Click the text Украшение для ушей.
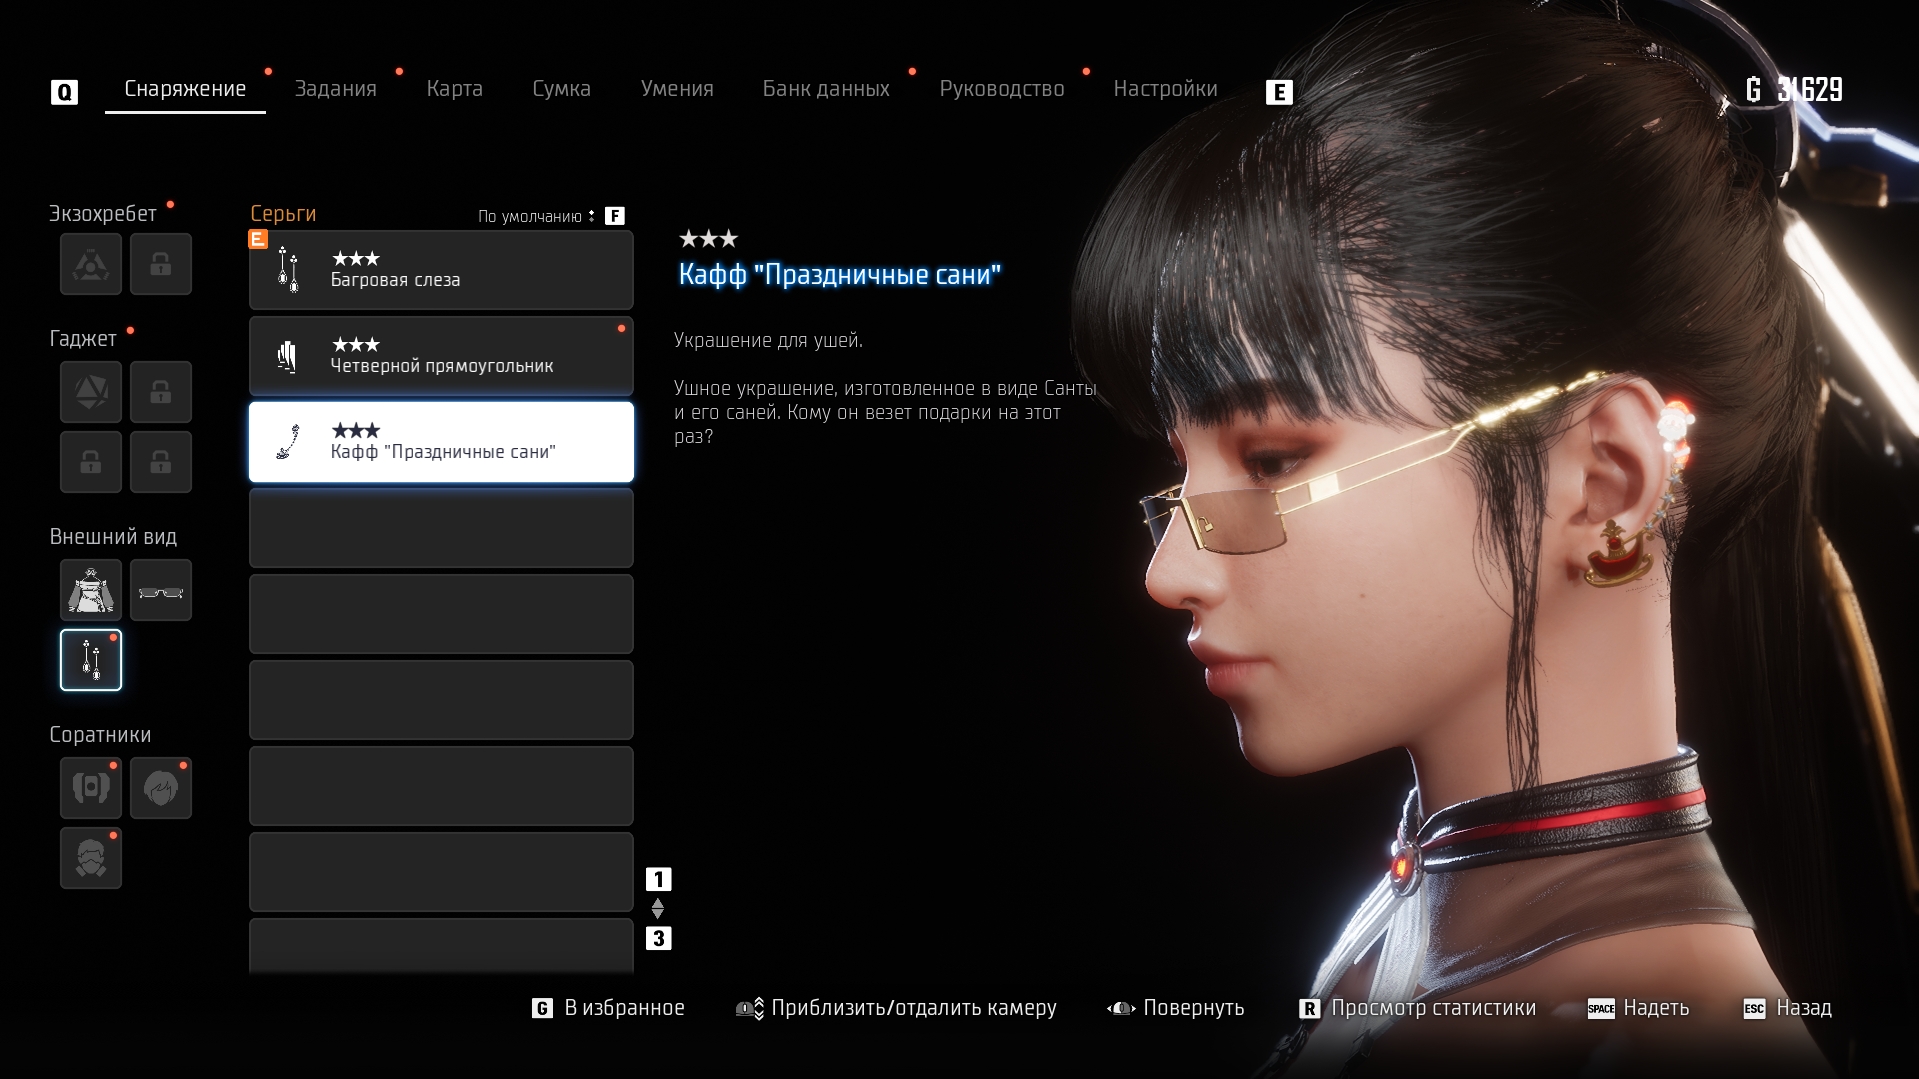Screen dimensions: 1919x1079 point(768,340)
